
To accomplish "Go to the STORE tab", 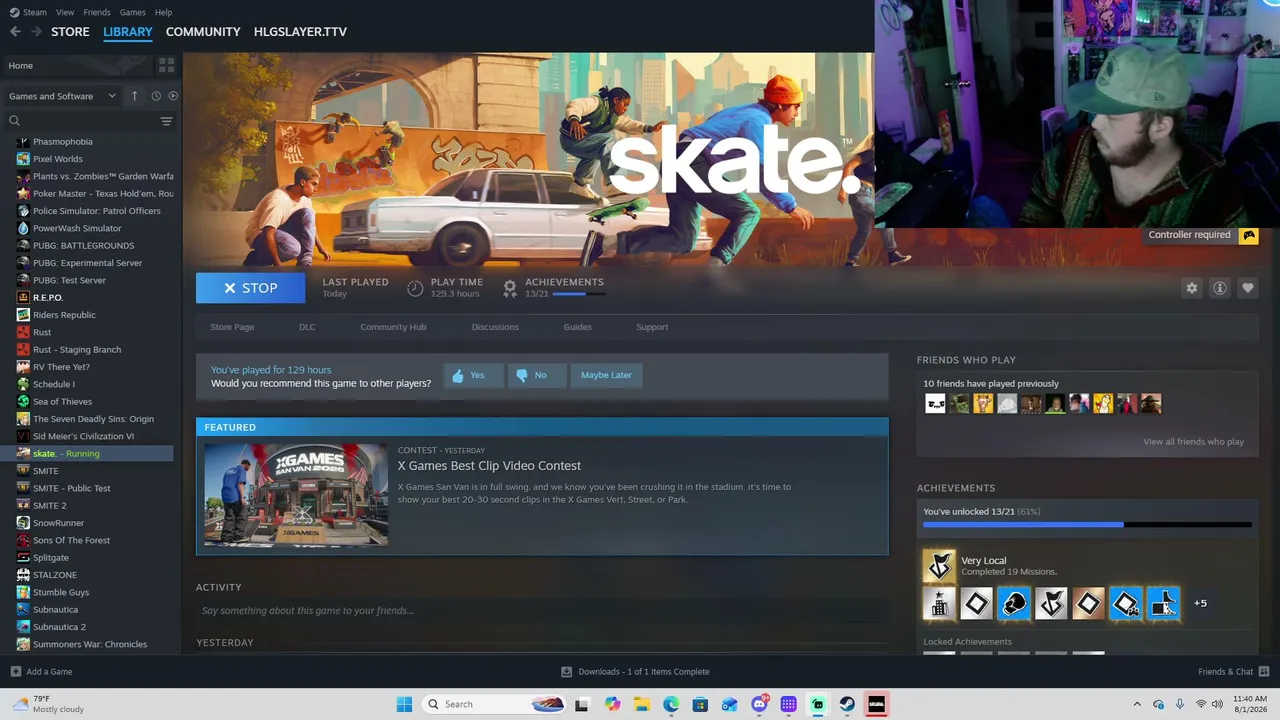I will coord(70,32).
